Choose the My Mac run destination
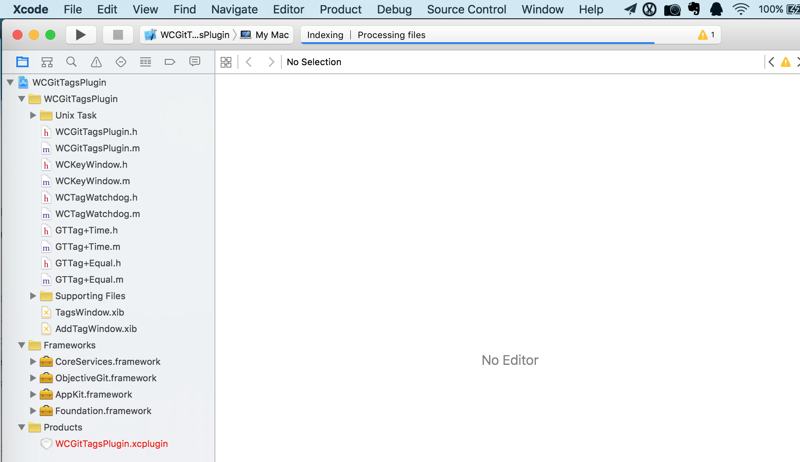This screenshot has height=462, width=800. coord(265,35)
